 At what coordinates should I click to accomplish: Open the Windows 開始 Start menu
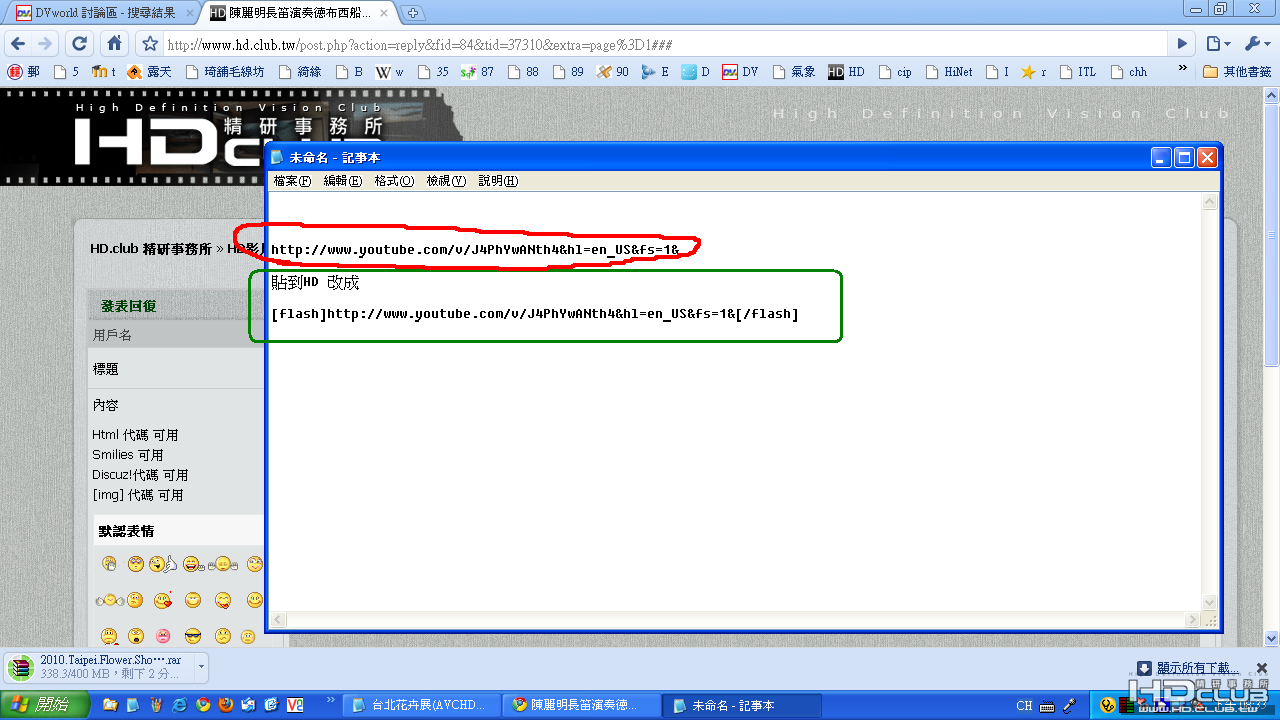coord(45,705)
